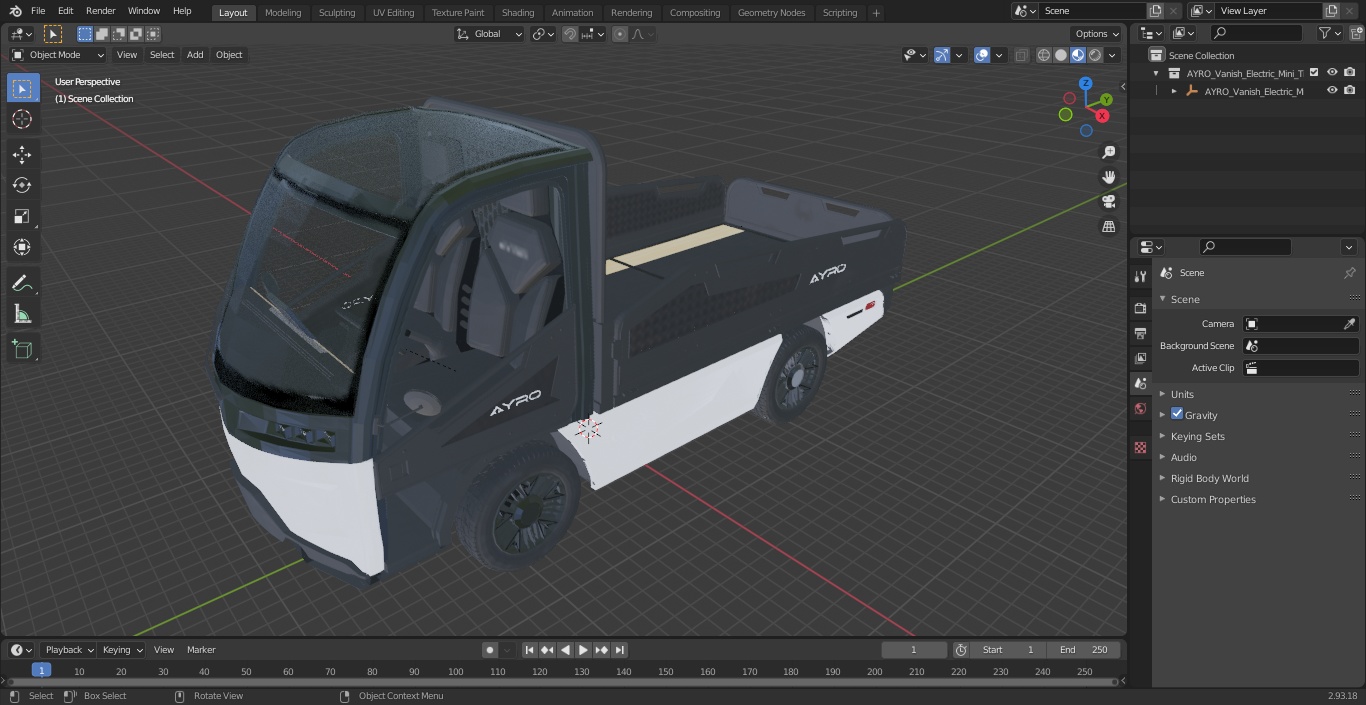Viewport: 1366px width, 705px height.
Task: Open the Texture properties tab
Action: click(x=1140, y=447)
